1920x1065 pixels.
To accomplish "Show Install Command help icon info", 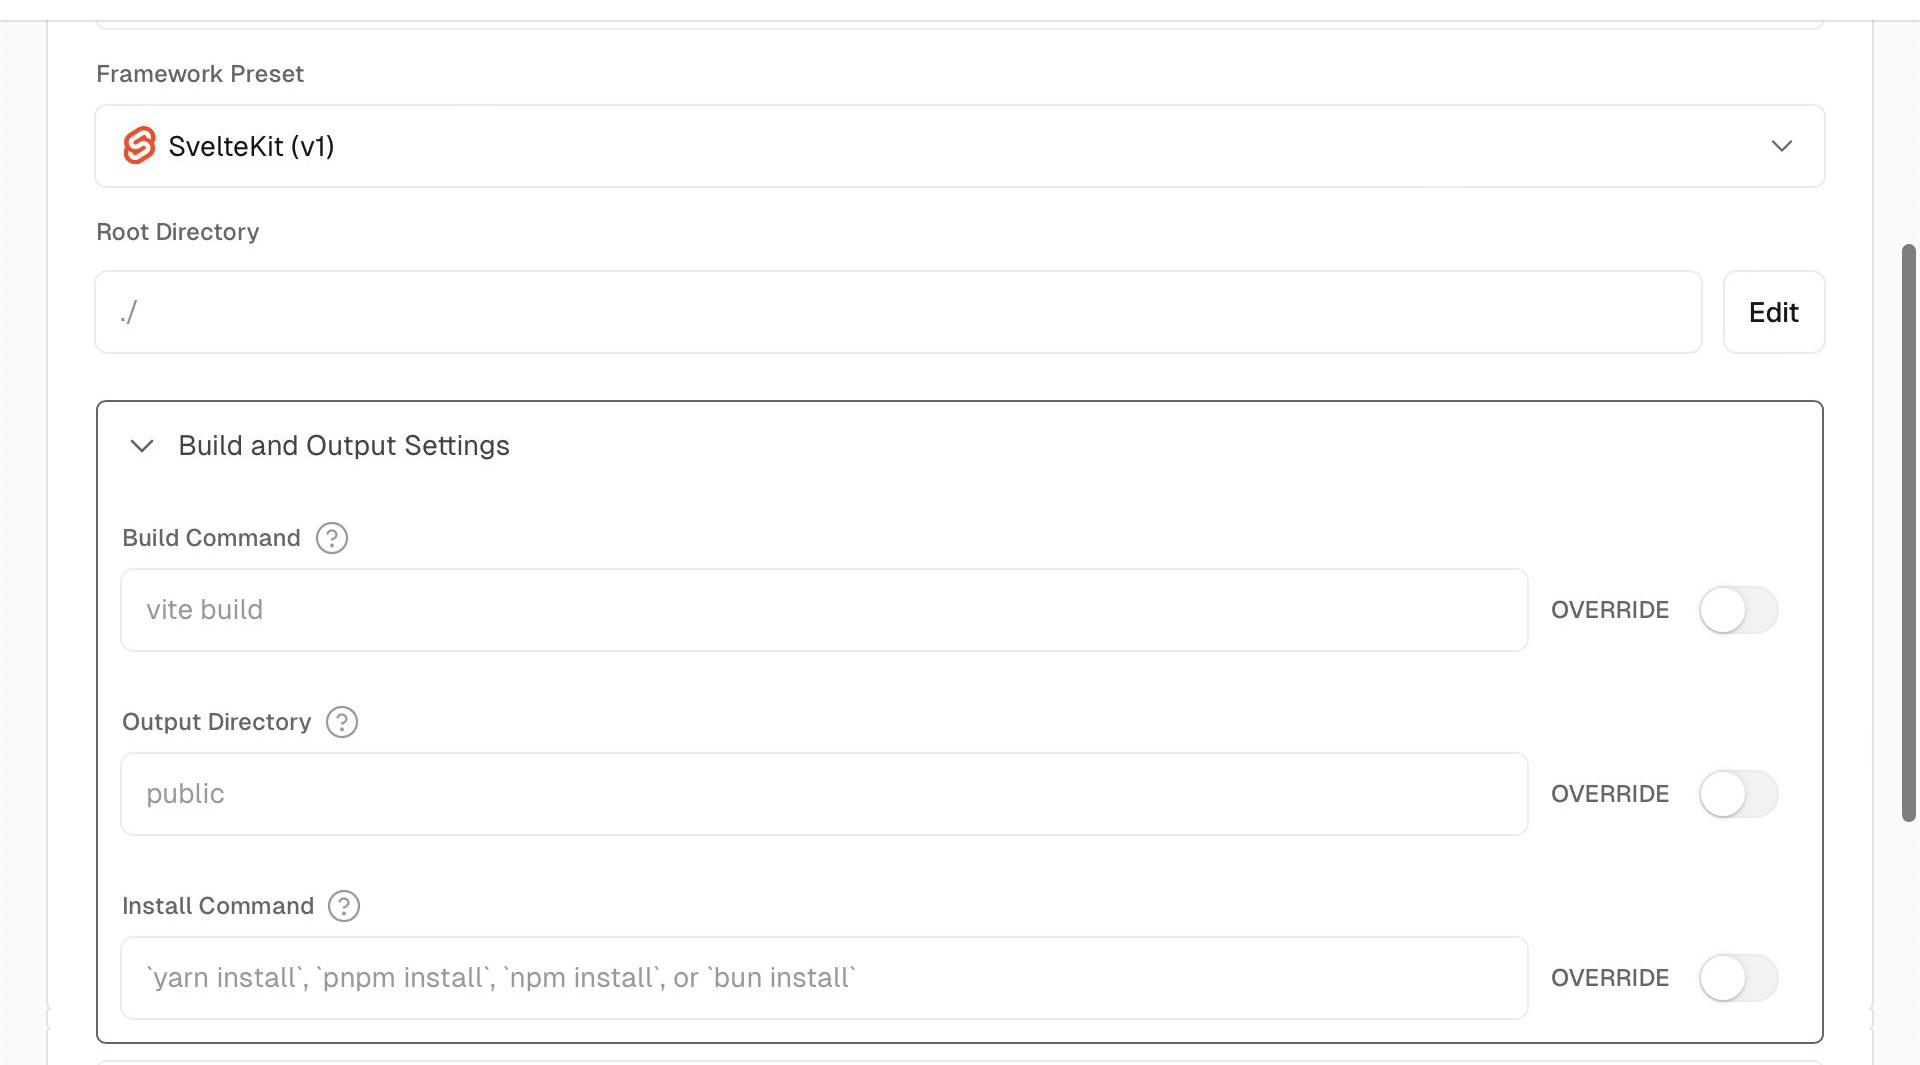I will tap(344, 906).
